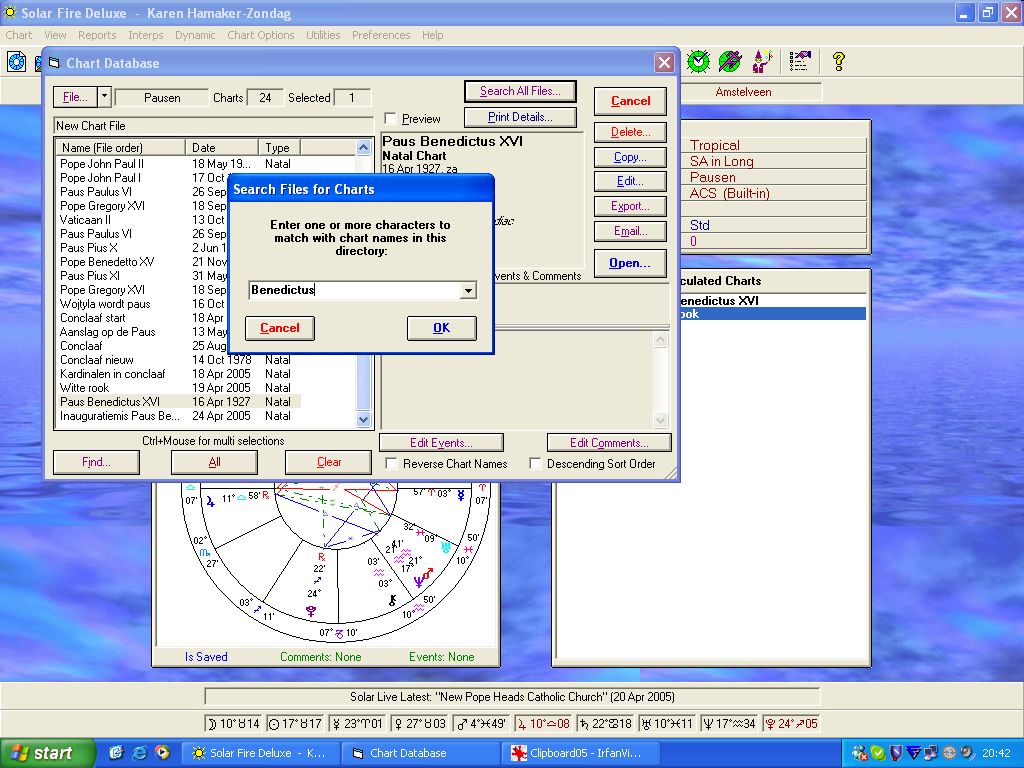Open help with yellow question mark

[838, 62]
